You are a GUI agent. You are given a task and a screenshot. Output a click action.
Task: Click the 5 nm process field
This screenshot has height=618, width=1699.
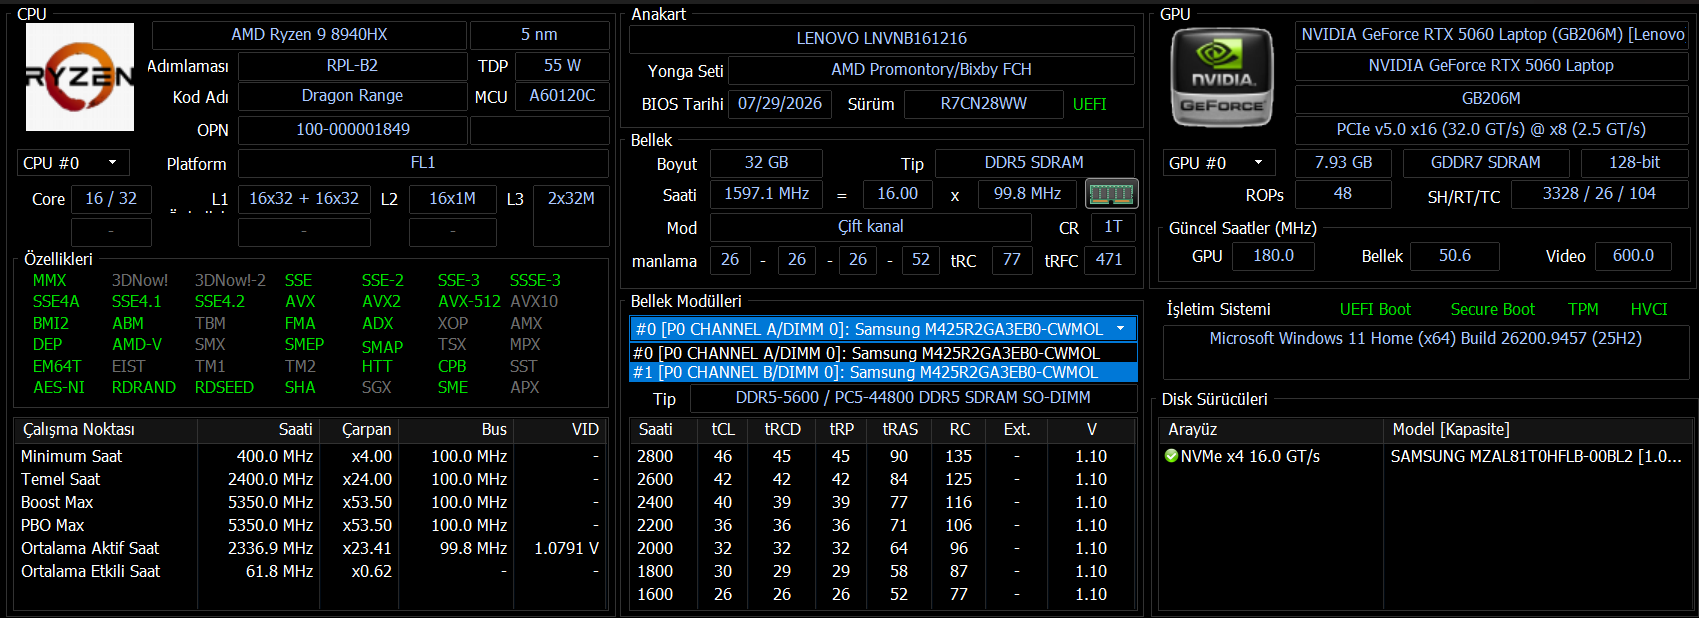pyautogui.click(x=539, y=35)
